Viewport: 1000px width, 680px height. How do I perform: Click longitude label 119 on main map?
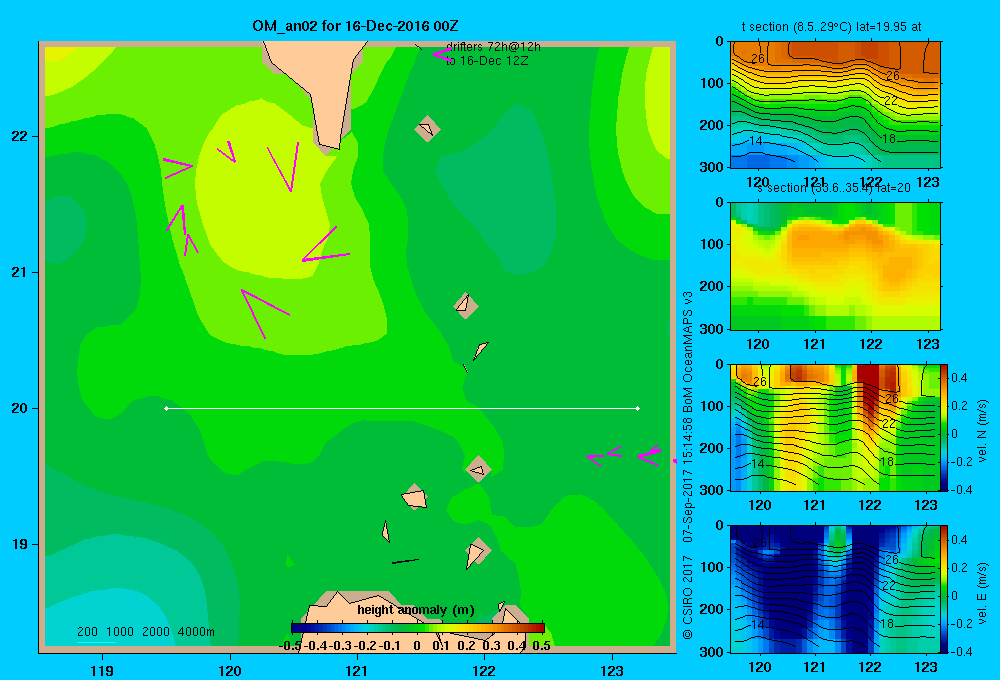[102, 670]
